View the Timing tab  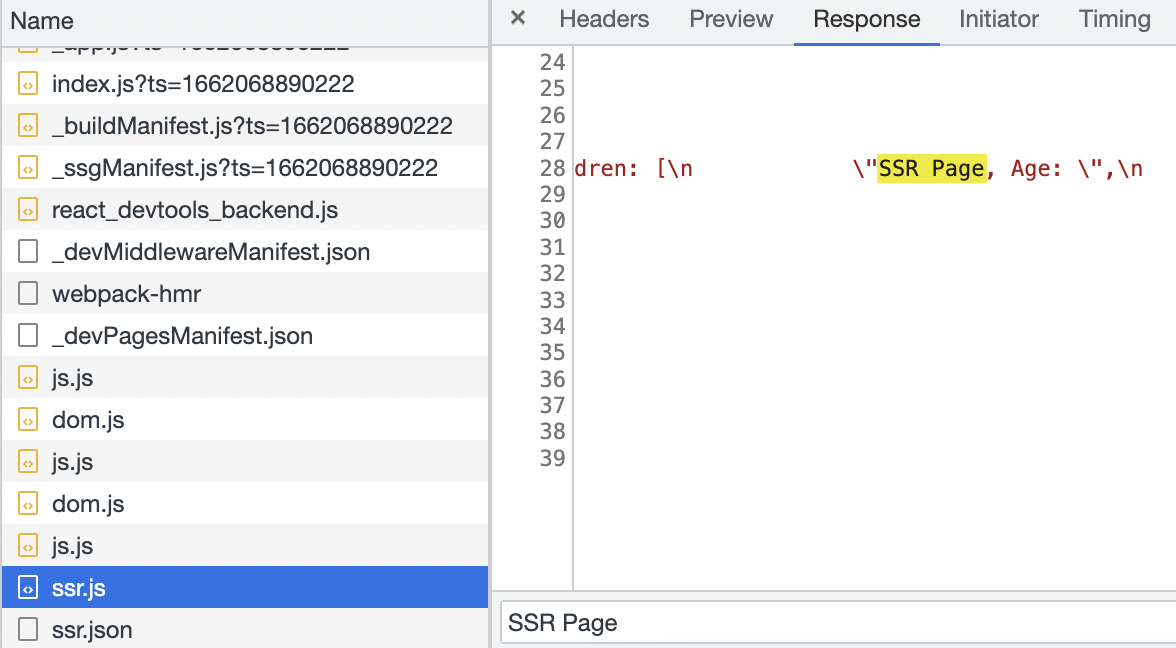click(x=1114, y=19)
